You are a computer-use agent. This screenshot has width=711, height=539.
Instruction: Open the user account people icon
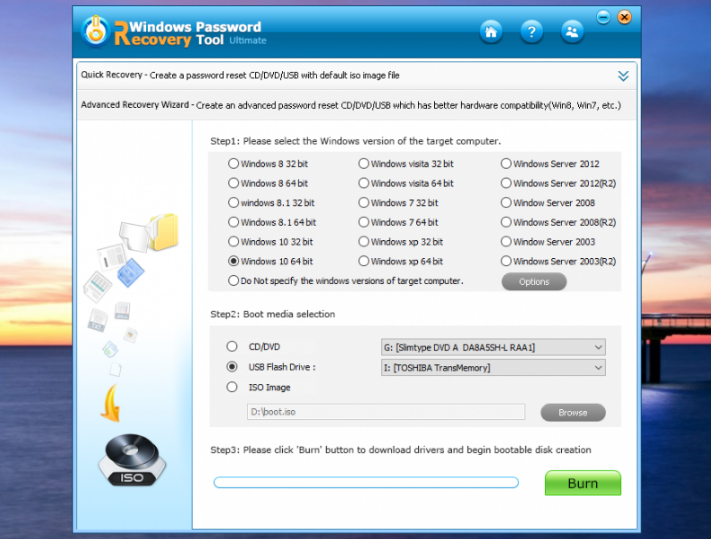pos(572,32)
